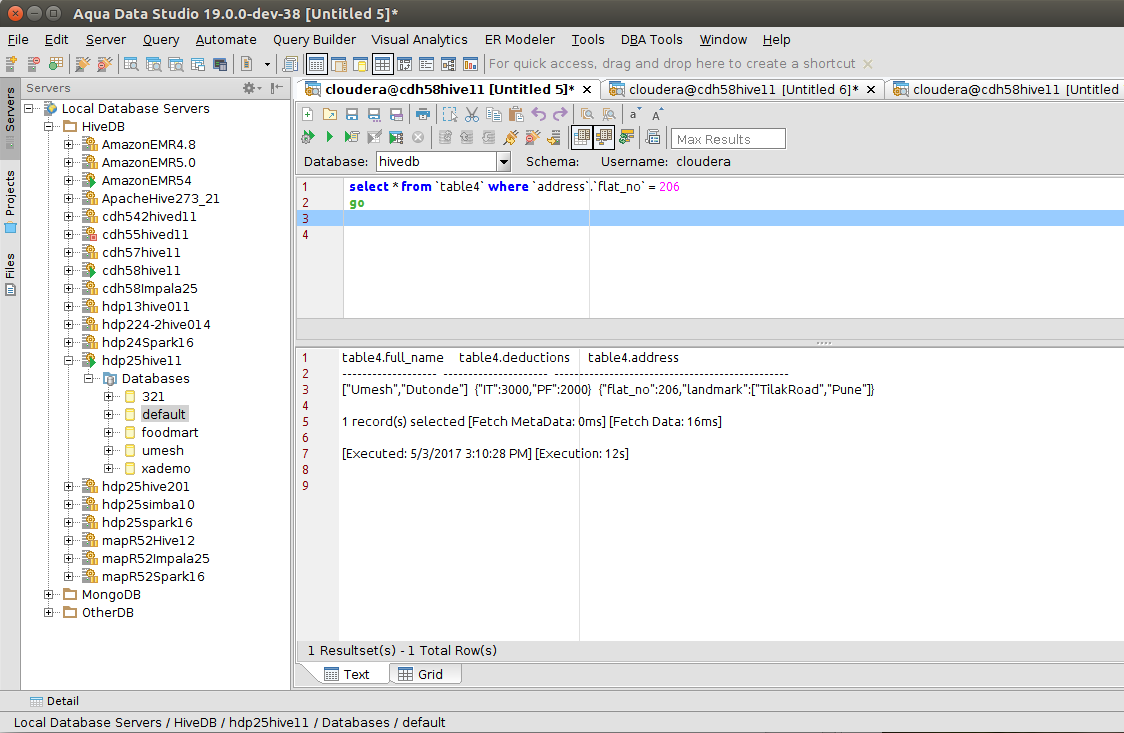This screenshot has width=1124, height=733.
Task: Toggle the highlighted grid-view button in main toolbar
Action: [x=382, y=64]
